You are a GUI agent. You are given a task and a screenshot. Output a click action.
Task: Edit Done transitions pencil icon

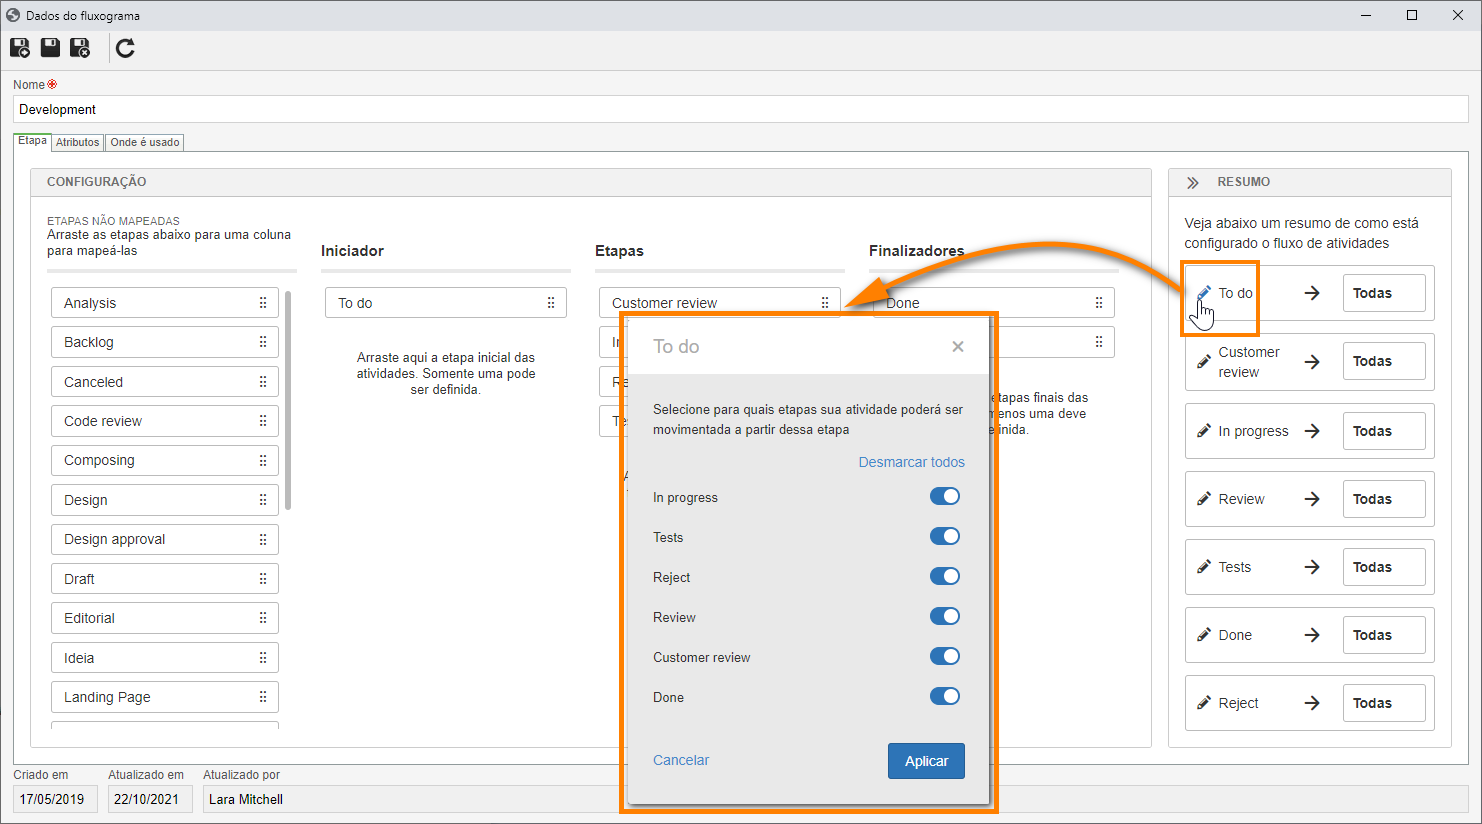click(1204, 635)
